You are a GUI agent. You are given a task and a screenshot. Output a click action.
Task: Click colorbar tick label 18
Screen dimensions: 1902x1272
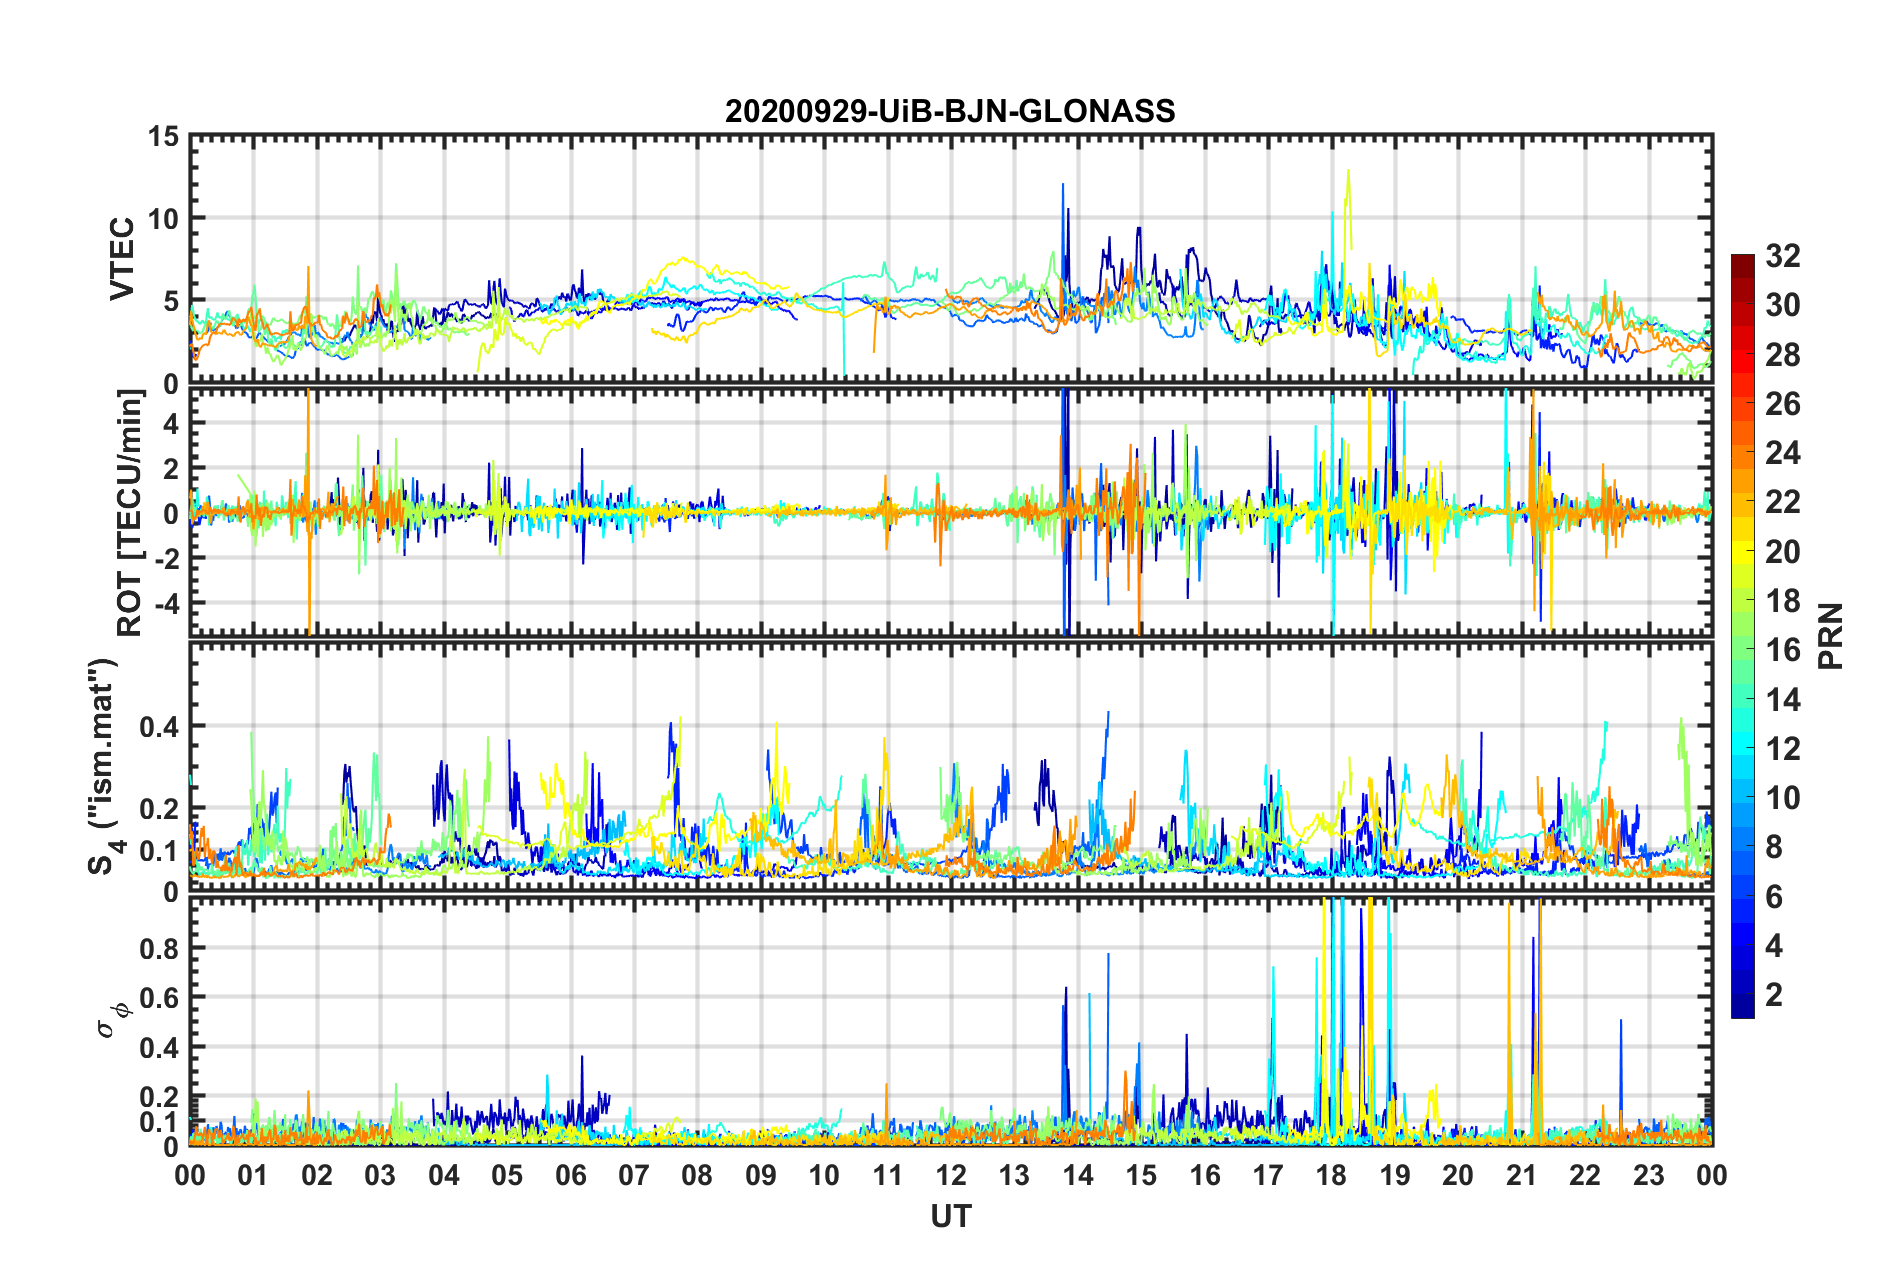point(1782,601)
